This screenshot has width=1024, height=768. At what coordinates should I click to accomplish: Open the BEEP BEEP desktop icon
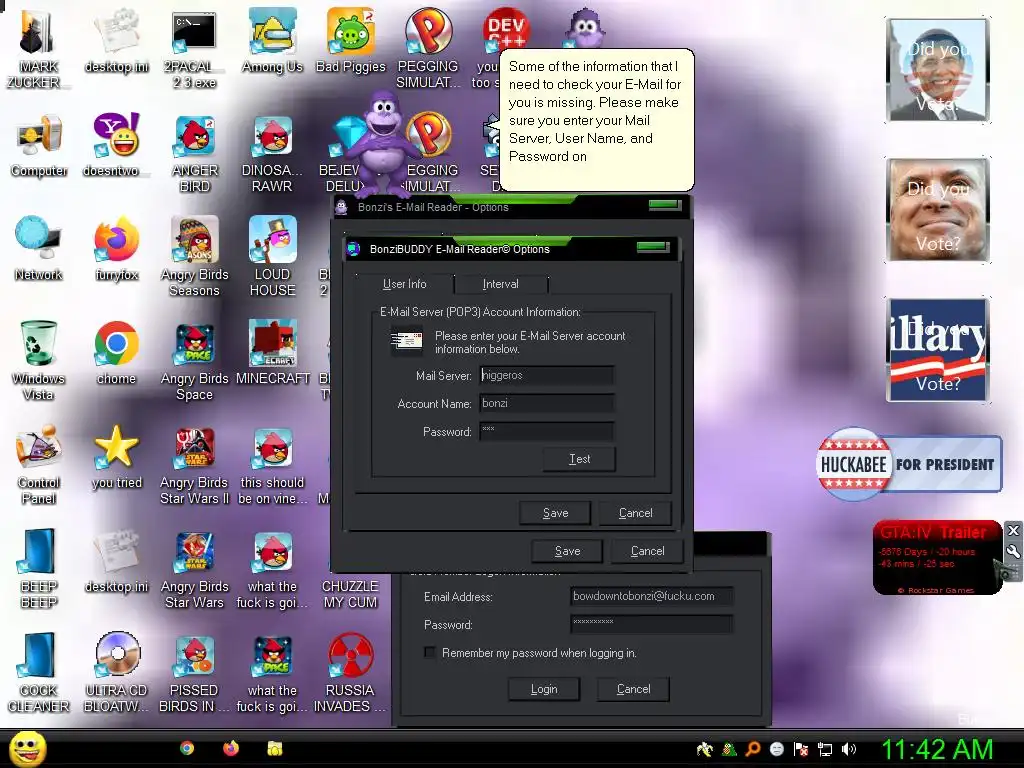(39, 568)
